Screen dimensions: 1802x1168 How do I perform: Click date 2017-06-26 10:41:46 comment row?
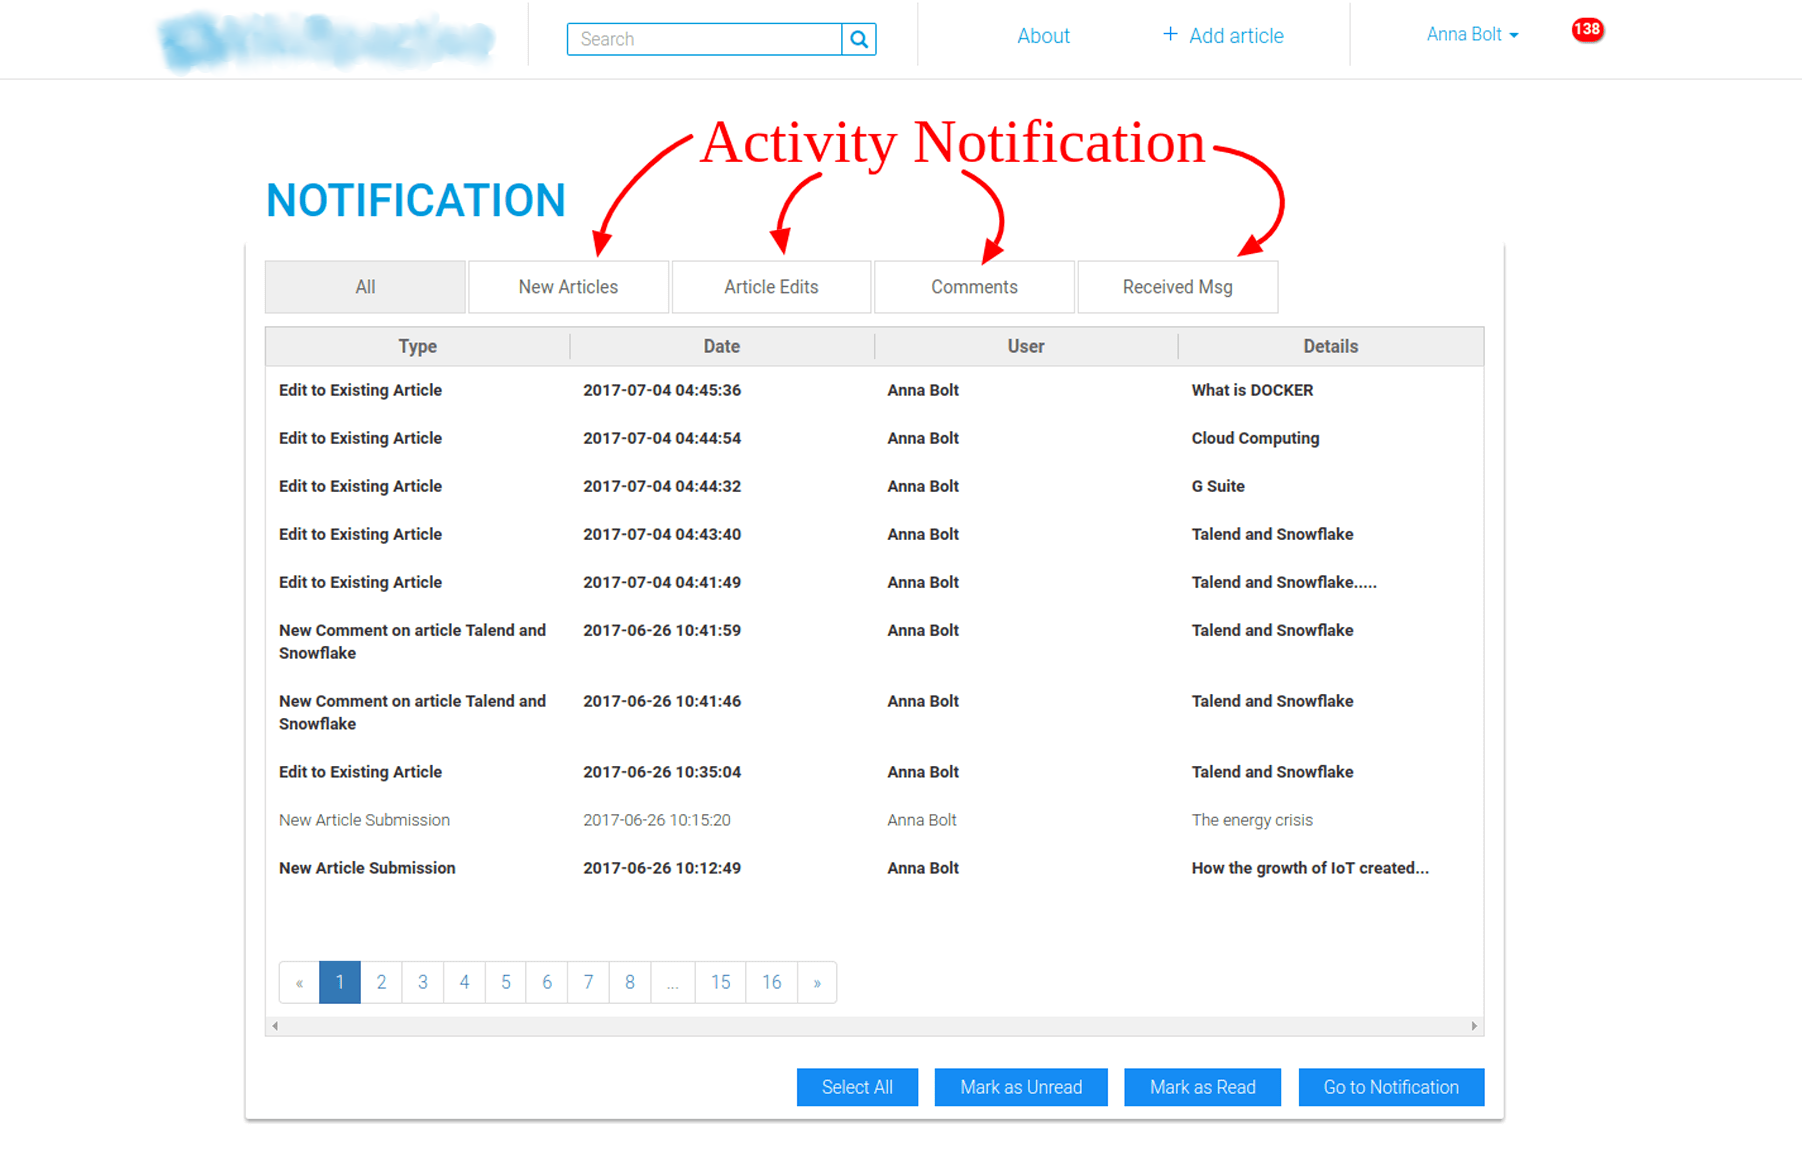click(x=662, y=701)
